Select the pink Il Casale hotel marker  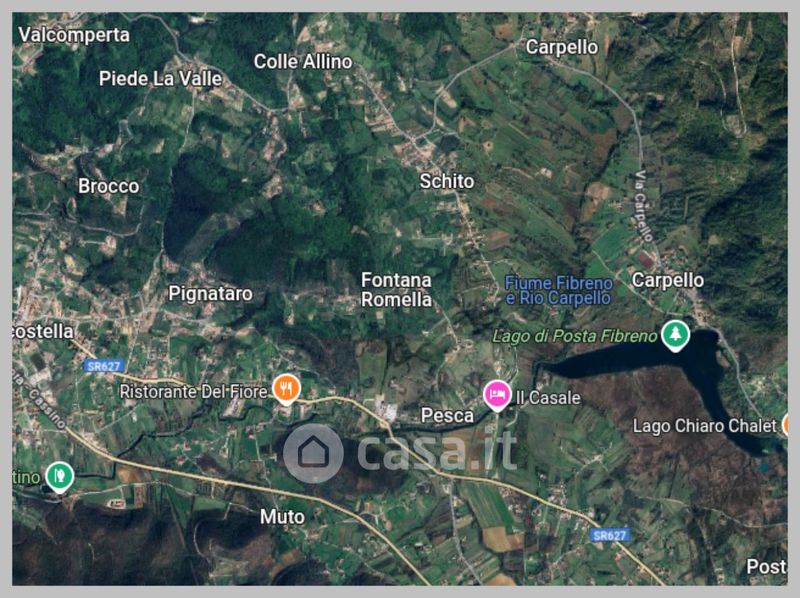(497, 395)
